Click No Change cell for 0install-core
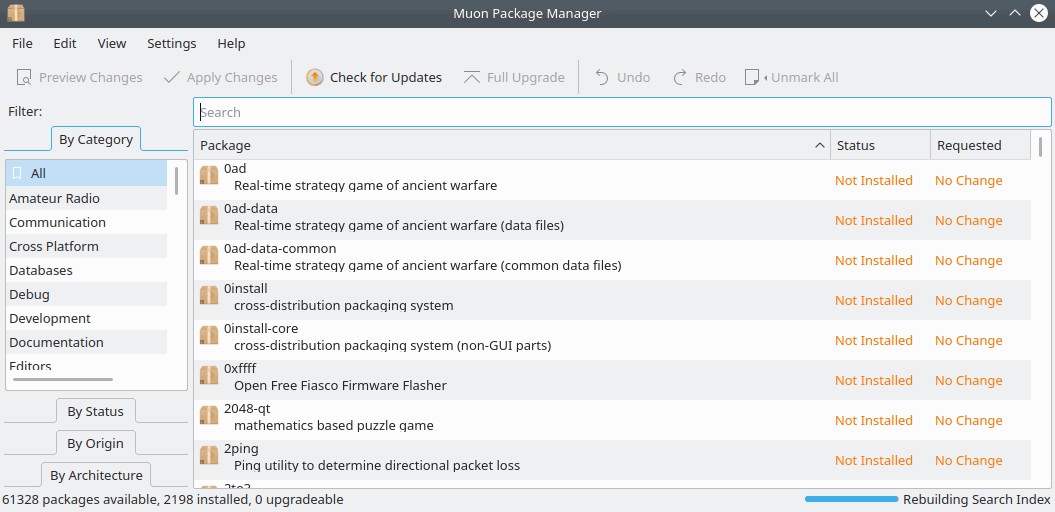This screenshot has width=1055, height=512. [969, 340]
